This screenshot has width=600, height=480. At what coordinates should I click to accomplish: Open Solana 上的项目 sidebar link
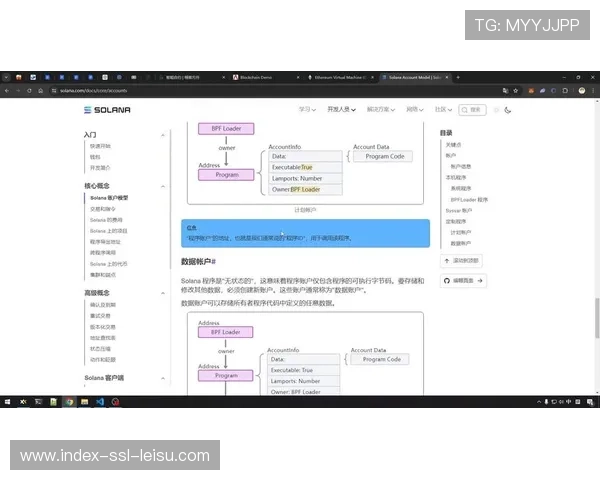pos(109,231)
